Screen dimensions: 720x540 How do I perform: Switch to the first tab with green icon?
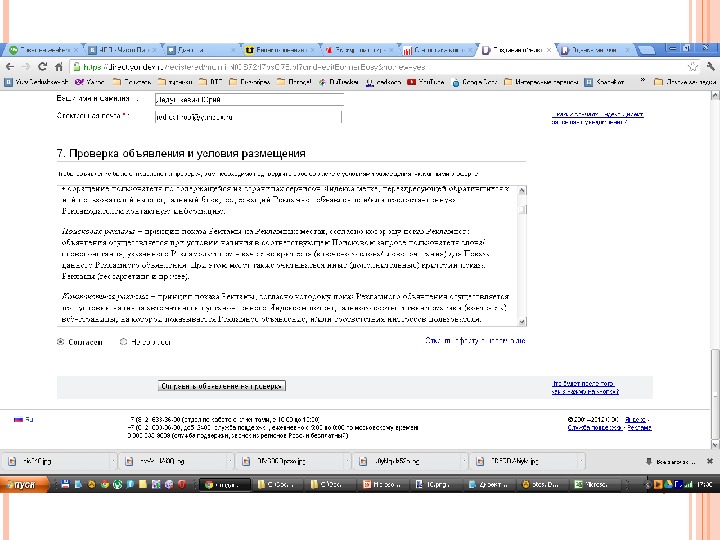pyautogui.click(x=44, y=50)
